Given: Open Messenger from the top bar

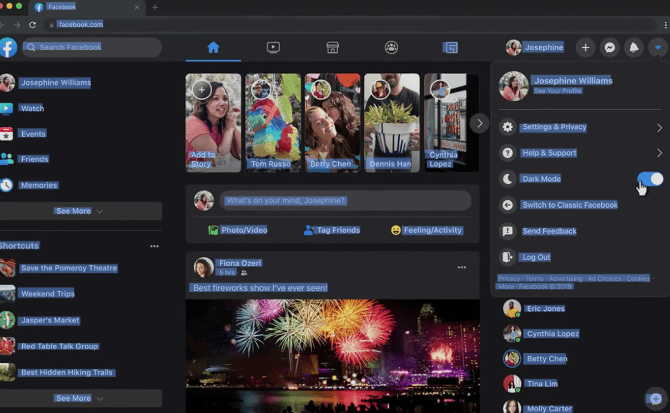Looking at the screenshot, I should pos(609,47).
